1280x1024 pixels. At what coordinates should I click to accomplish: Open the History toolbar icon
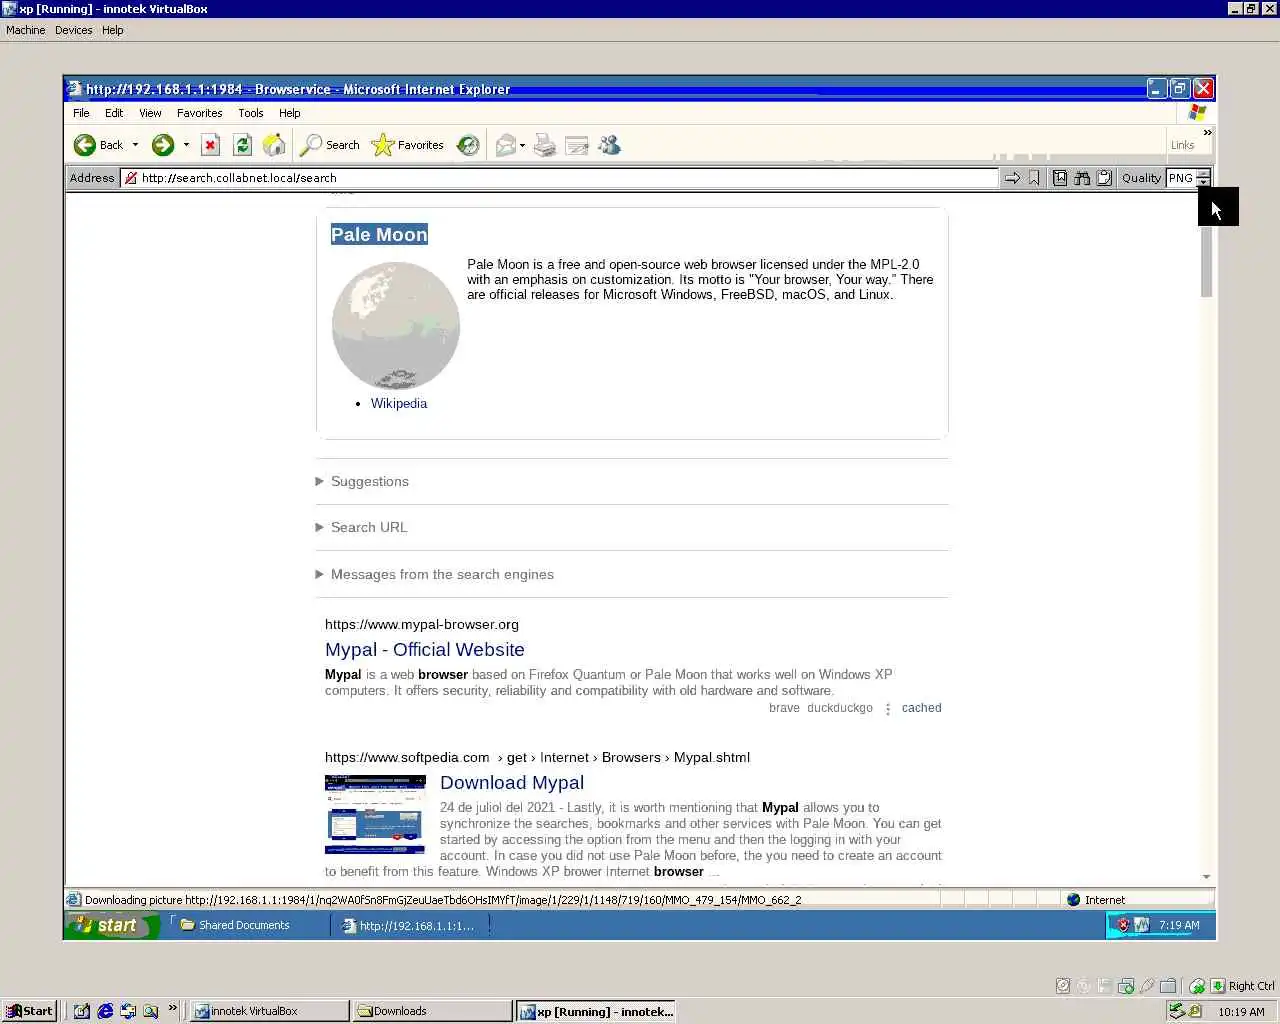[x=468, y=145]
